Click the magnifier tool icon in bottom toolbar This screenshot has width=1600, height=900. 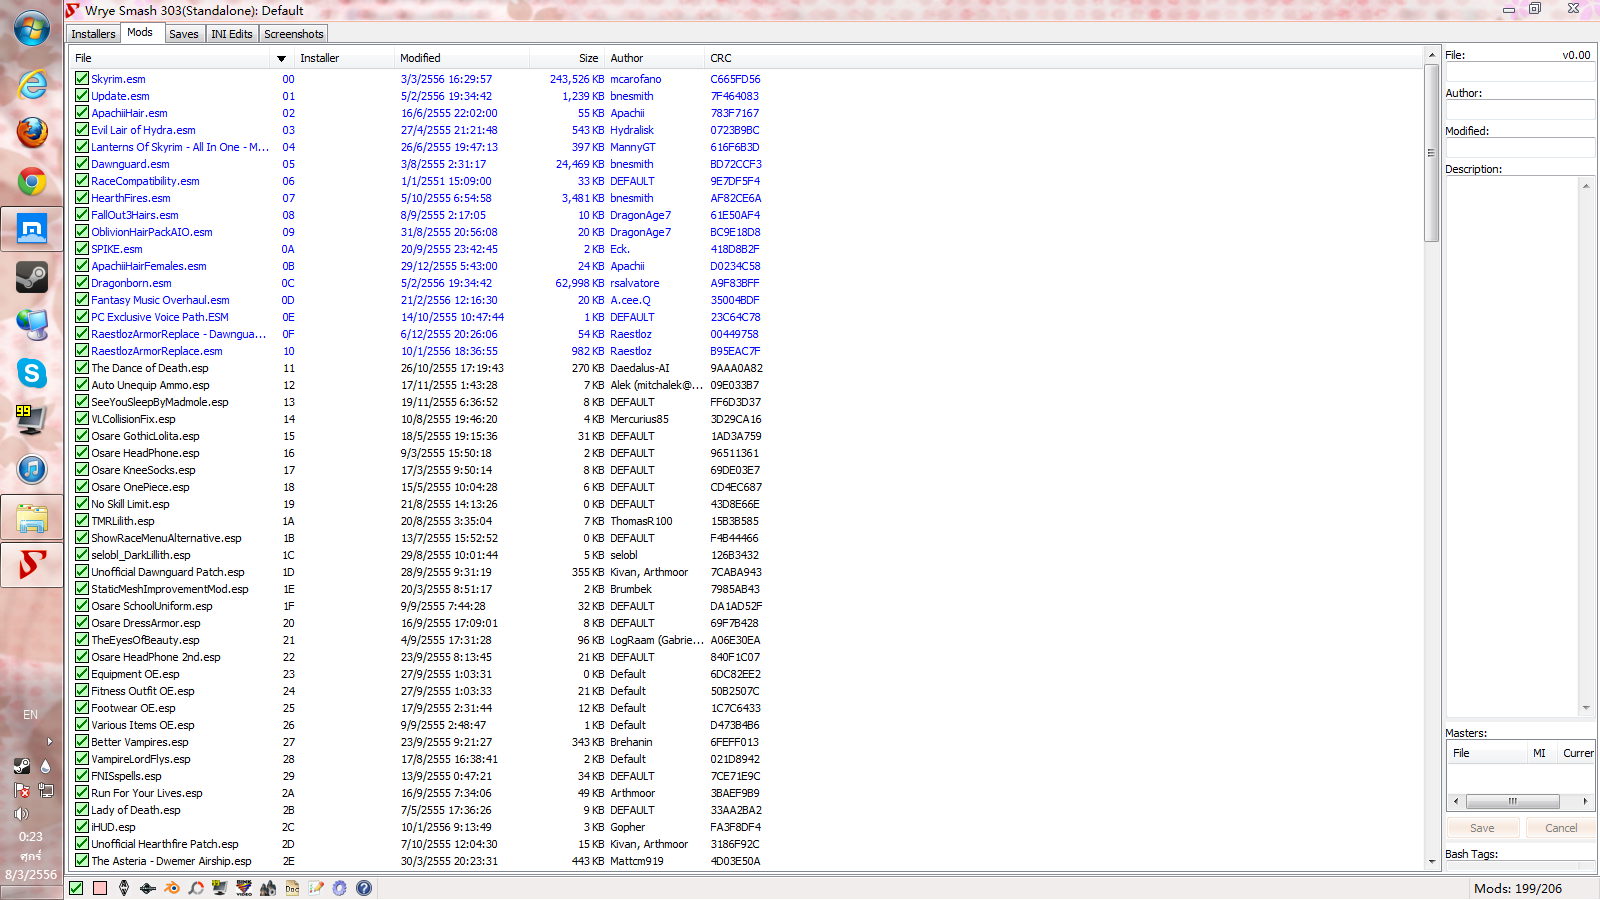[x=196, y=888]
